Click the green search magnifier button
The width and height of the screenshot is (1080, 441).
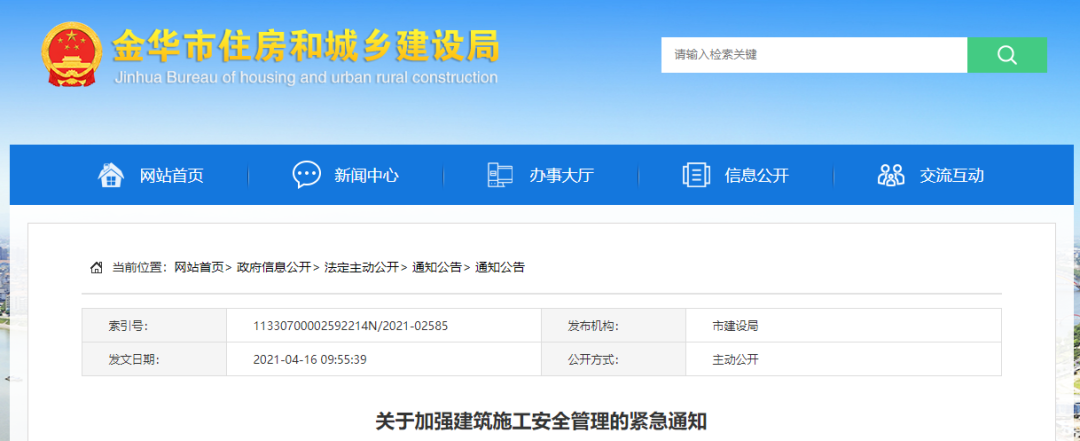1007,55
